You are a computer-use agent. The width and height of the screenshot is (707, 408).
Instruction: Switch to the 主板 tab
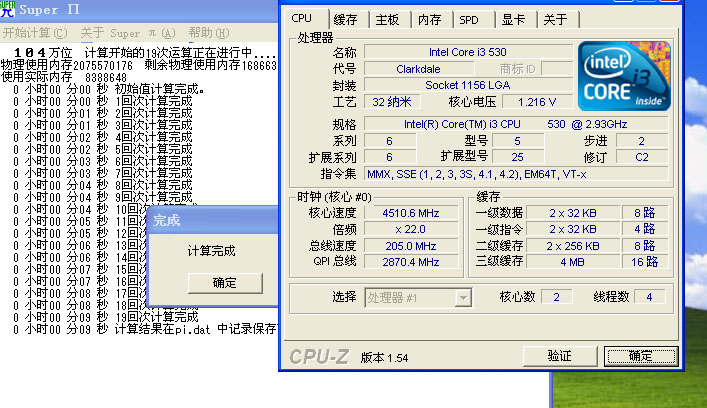387,19
